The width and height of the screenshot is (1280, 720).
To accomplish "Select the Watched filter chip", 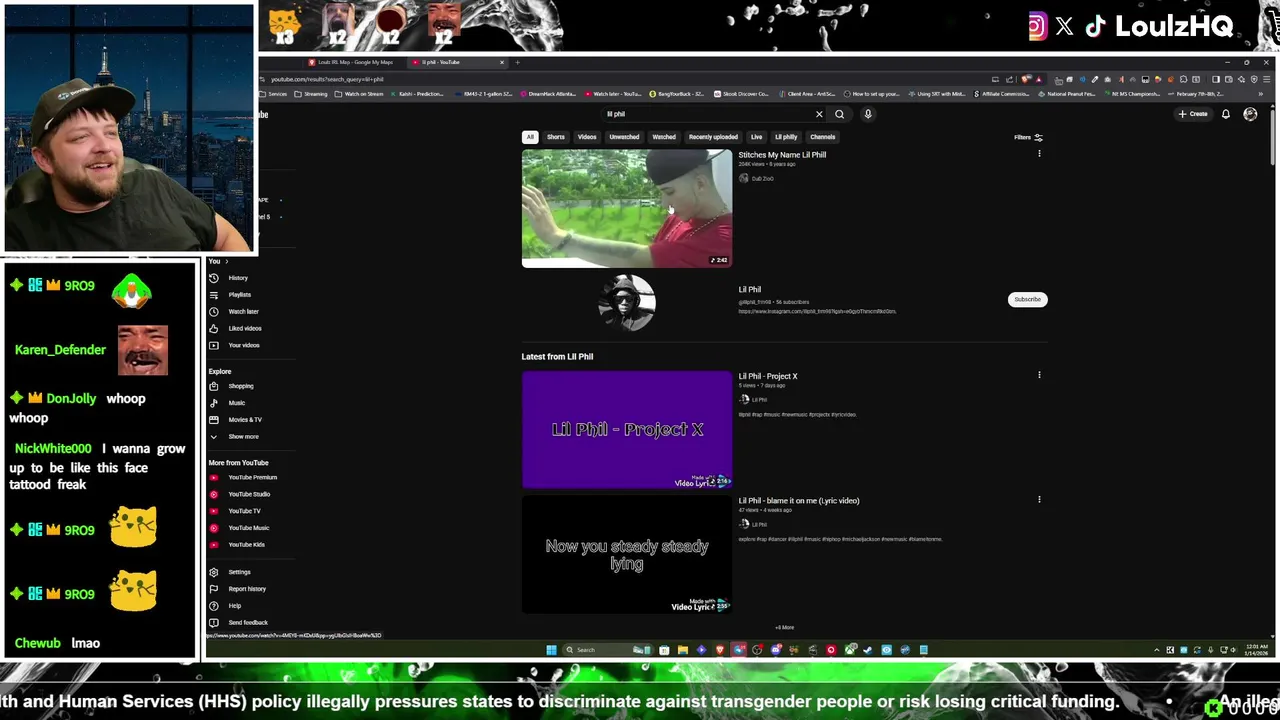I will click(664, 137).
